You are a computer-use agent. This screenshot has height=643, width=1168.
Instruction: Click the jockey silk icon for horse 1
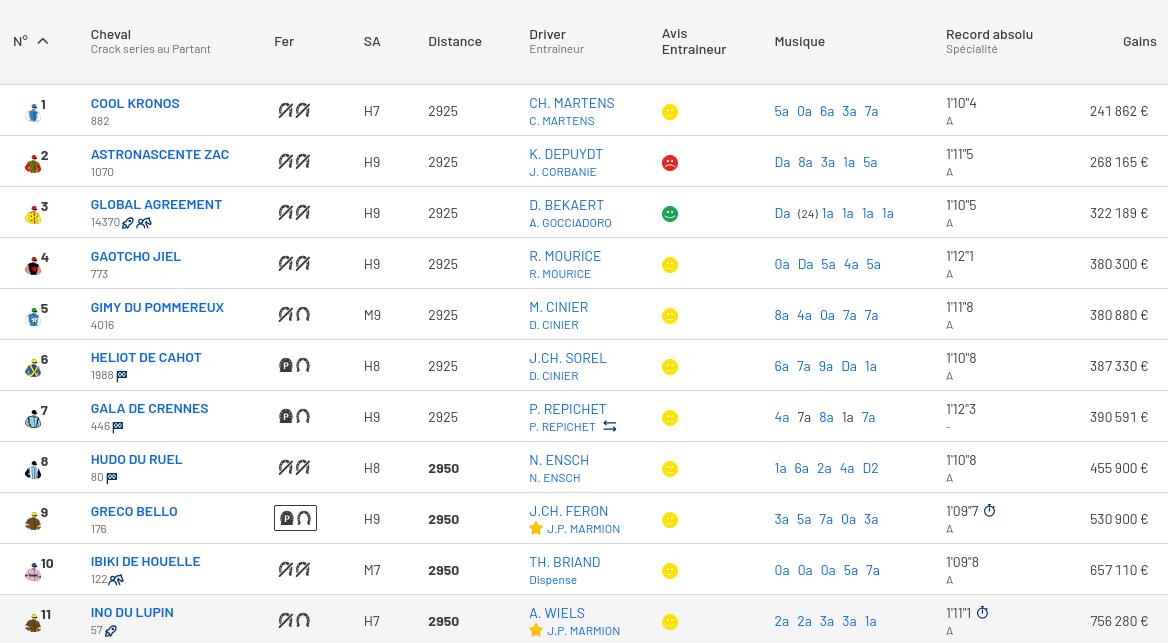point(33,113)
